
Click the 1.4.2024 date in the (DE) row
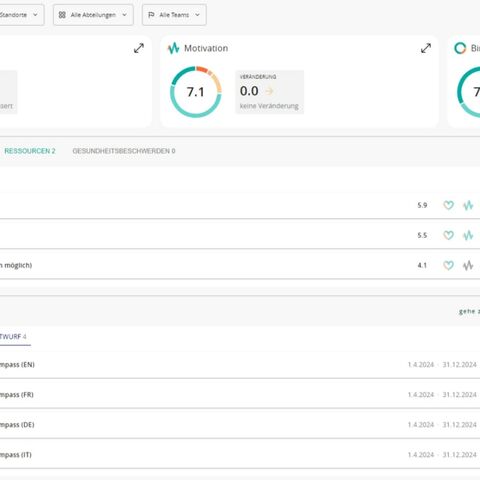pos(421,425)
